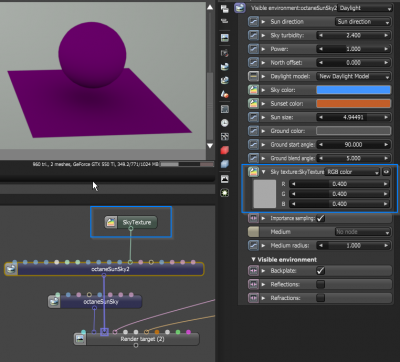Uncheck the Backplate checkbox
The width and height of the screenshot is (400, 362).
click(x=320, y=271)
